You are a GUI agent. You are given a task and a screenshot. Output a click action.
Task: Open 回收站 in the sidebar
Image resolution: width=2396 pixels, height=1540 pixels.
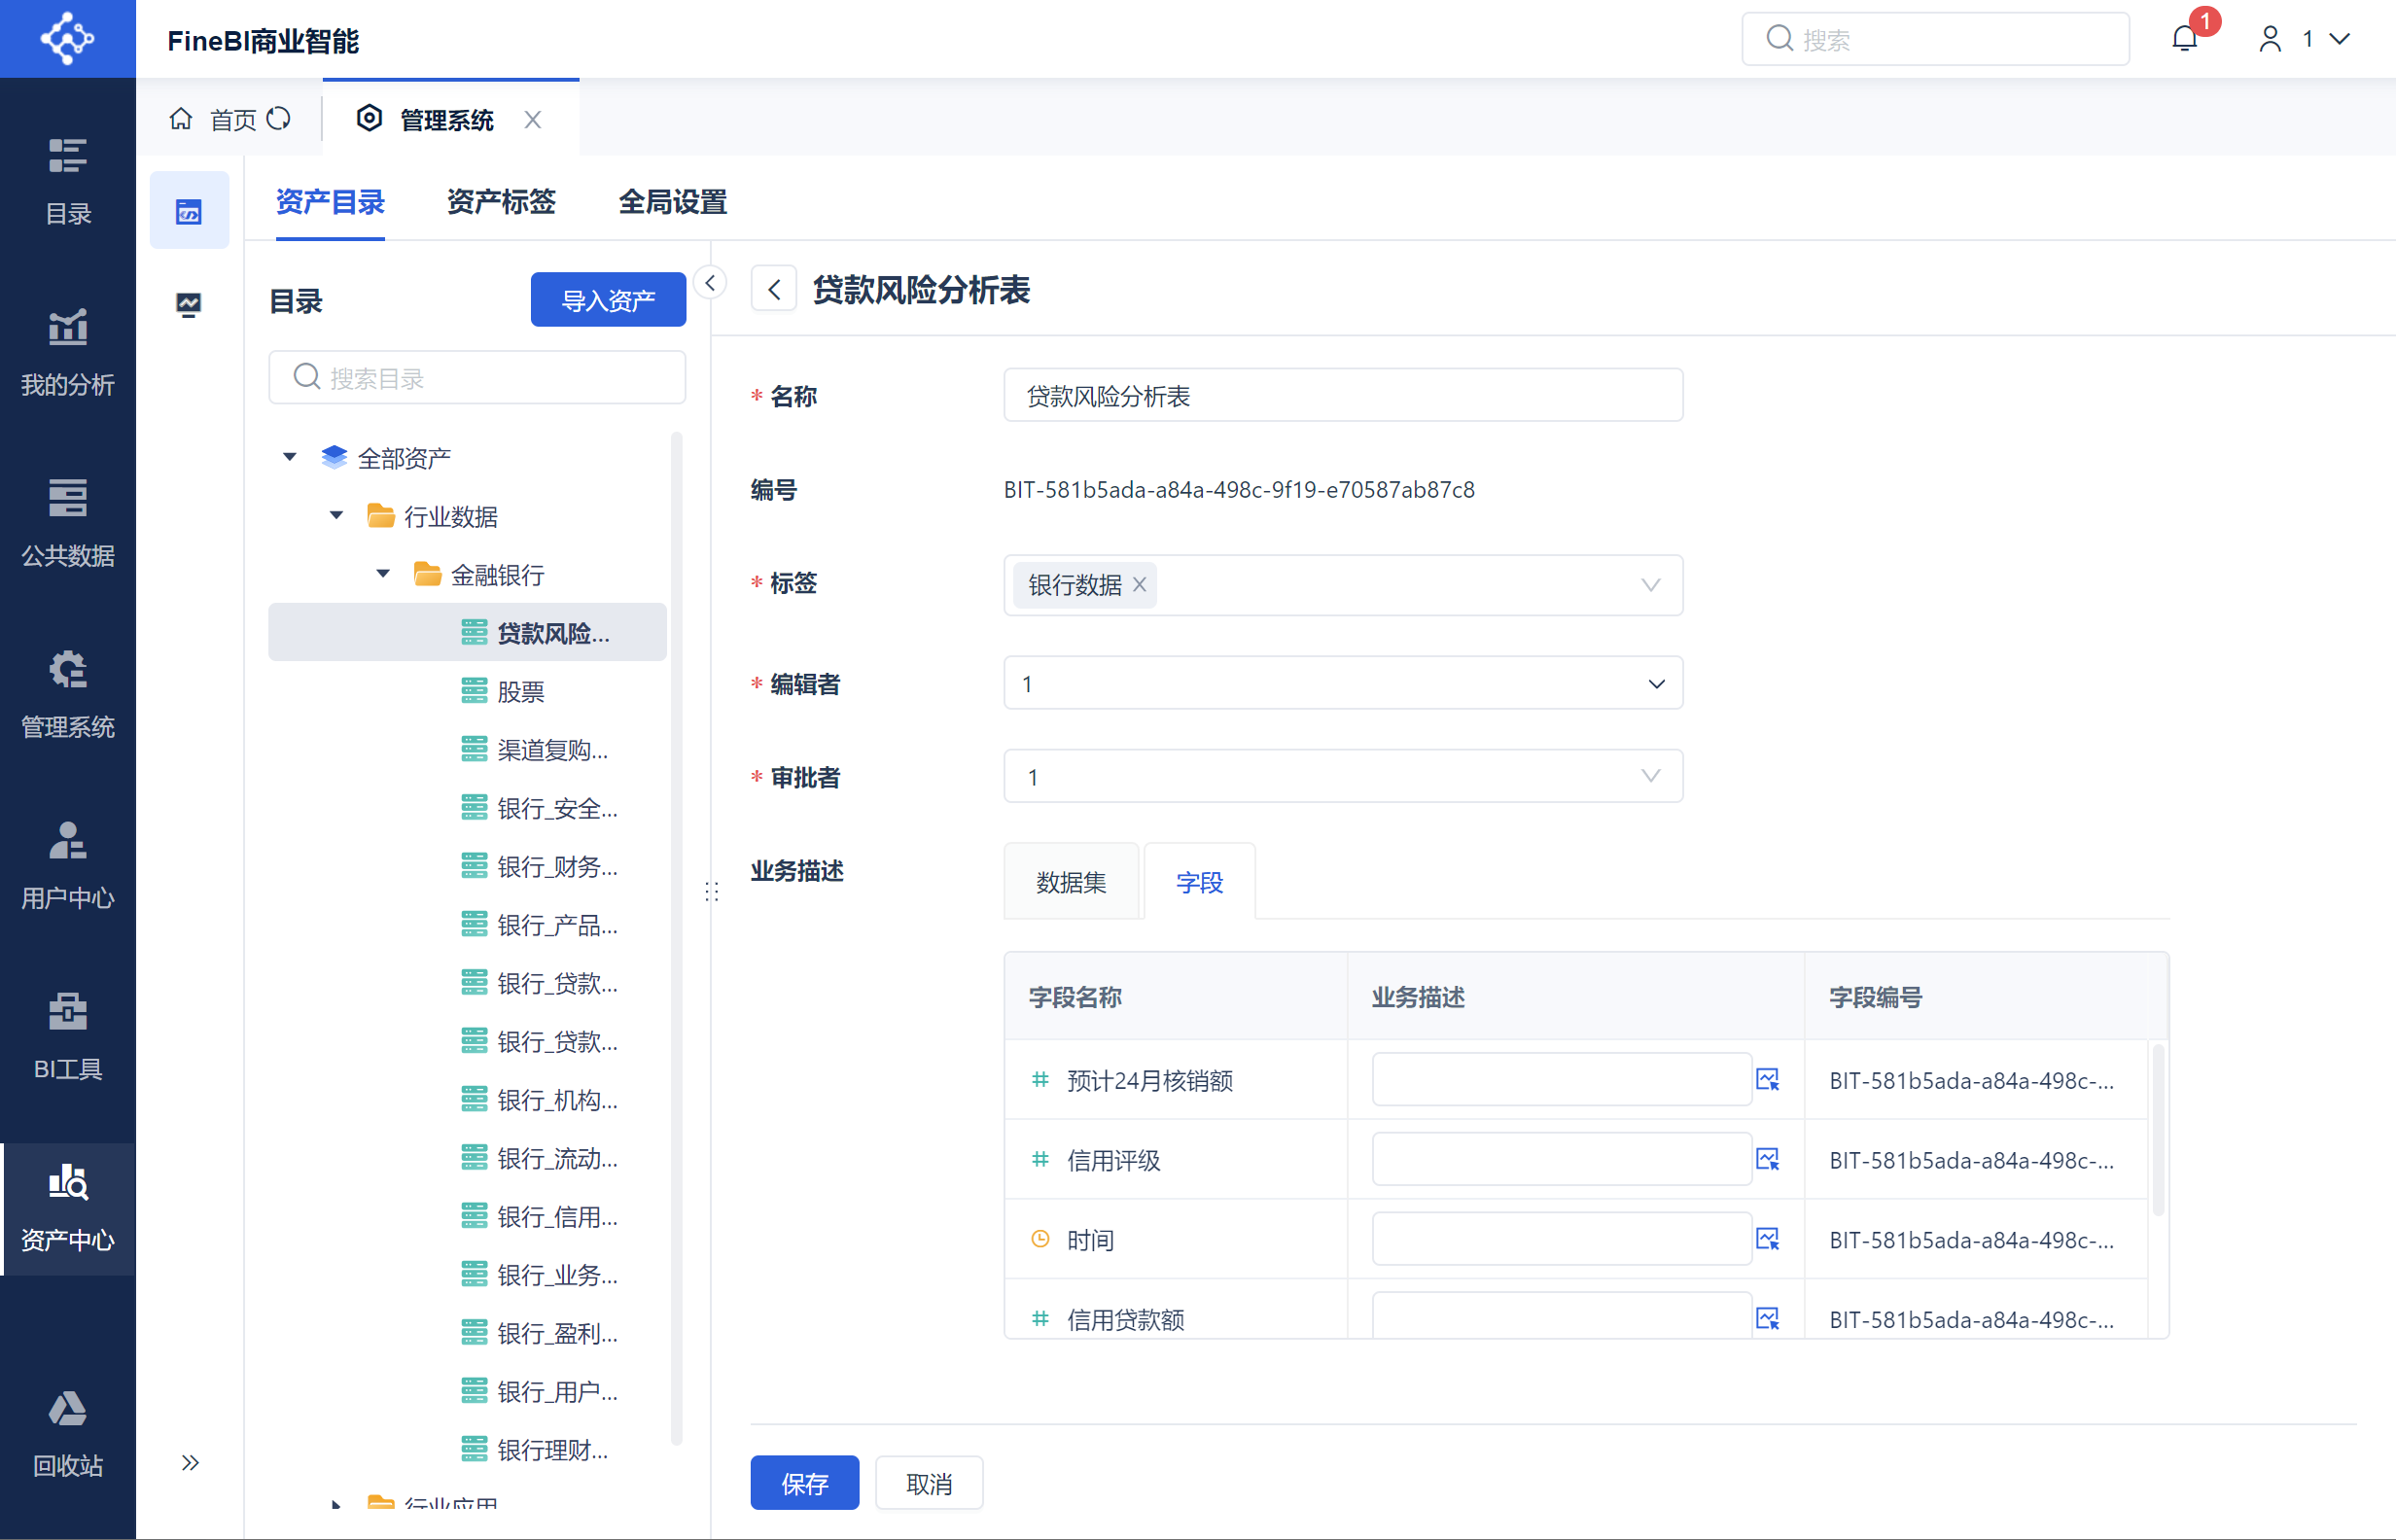68,1435
